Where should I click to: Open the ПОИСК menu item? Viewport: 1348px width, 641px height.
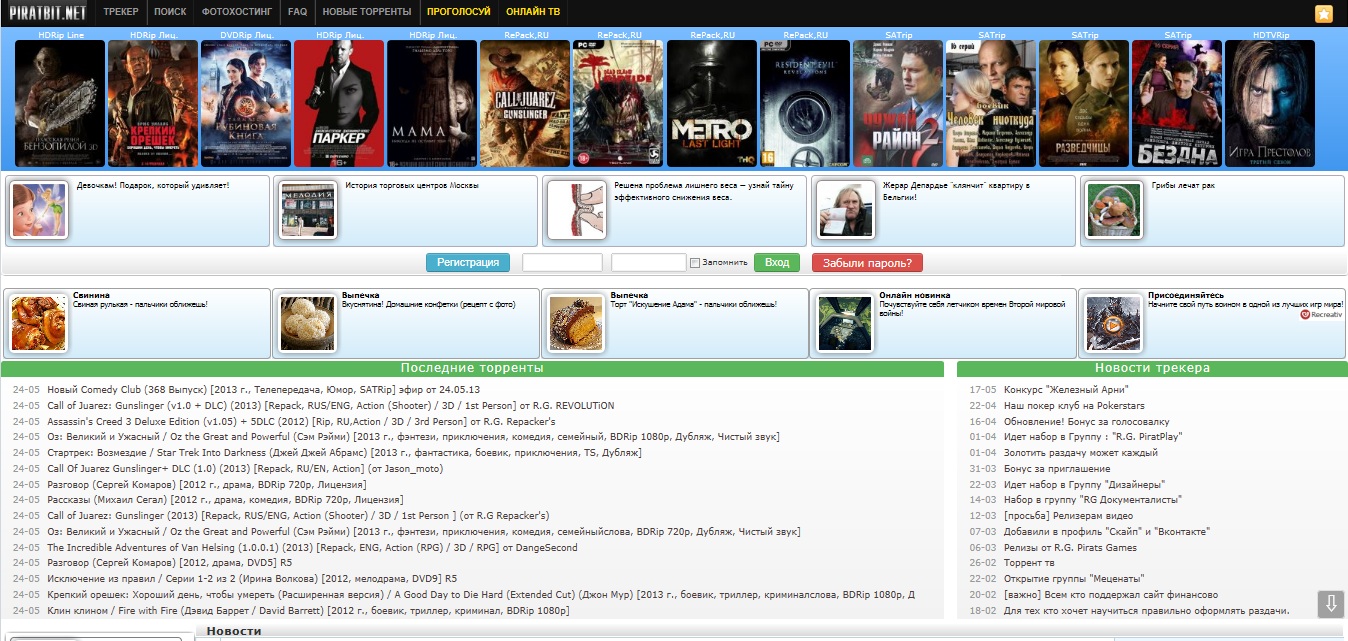[x=171, y=12]
